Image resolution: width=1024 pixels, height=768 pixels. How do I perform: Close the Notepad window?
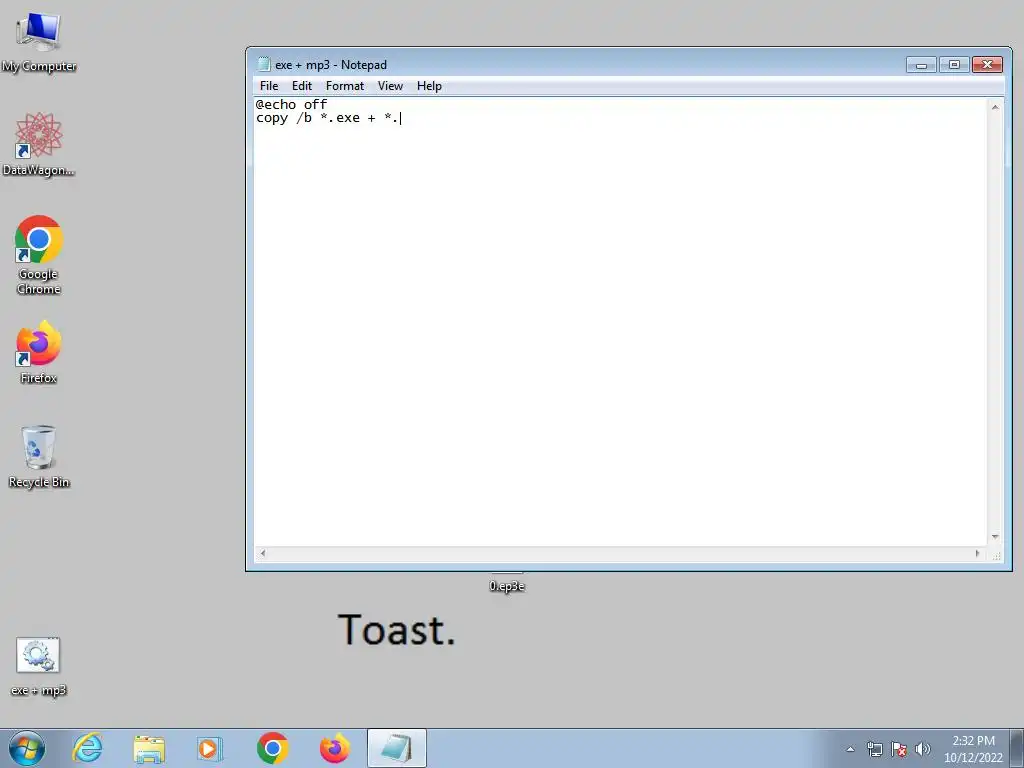987,65
